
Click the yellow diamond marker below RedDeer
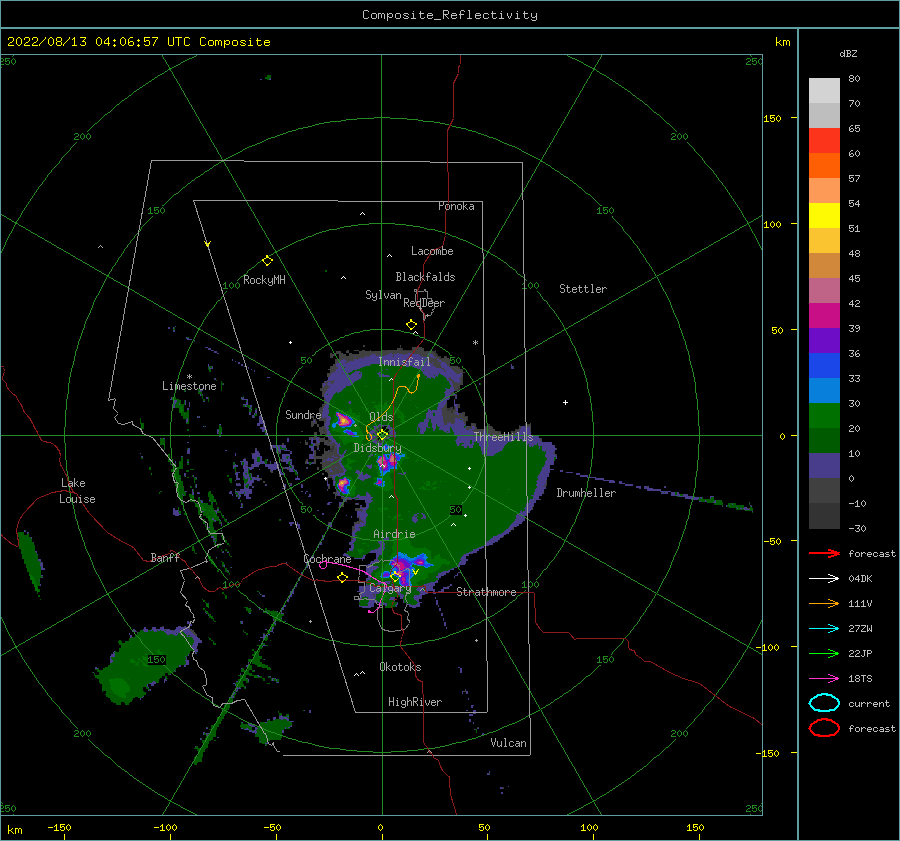coord(411,325)
